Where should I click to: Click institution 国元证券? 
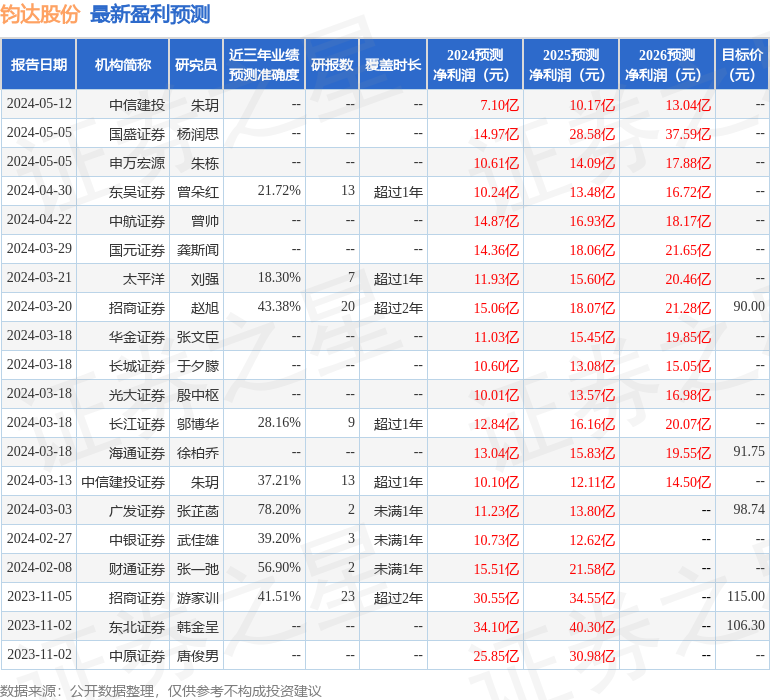[137, 250]
